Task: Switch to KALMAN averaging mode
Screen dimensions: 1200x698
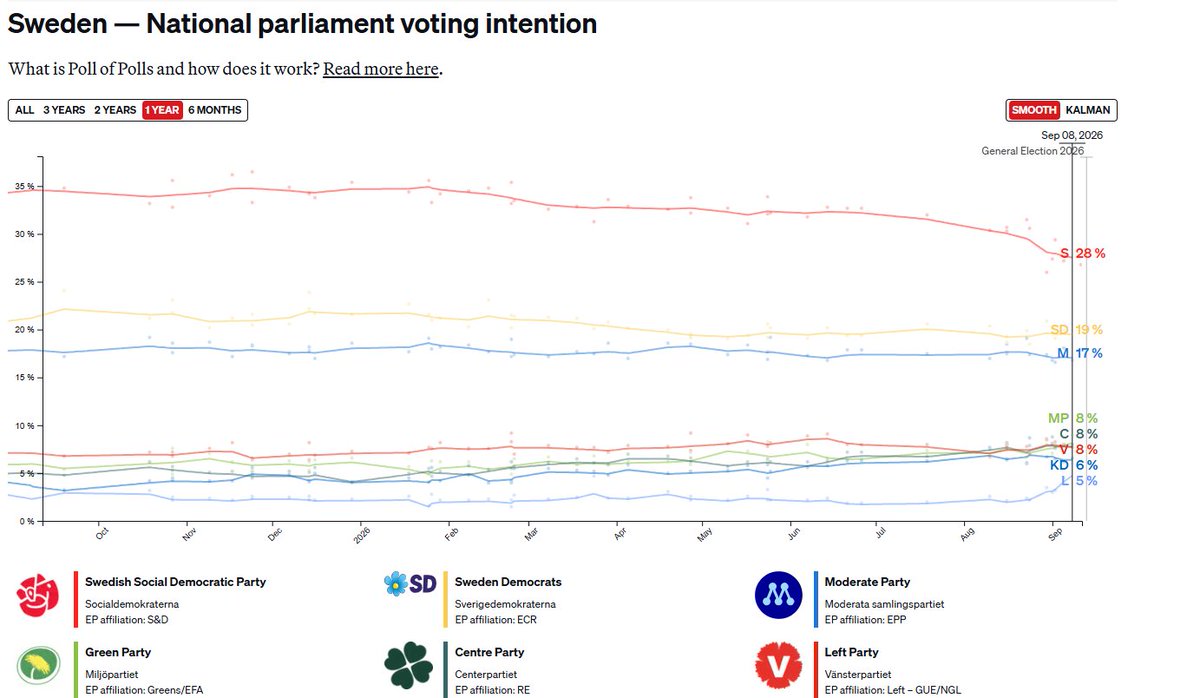Action: pos(1087,110)
